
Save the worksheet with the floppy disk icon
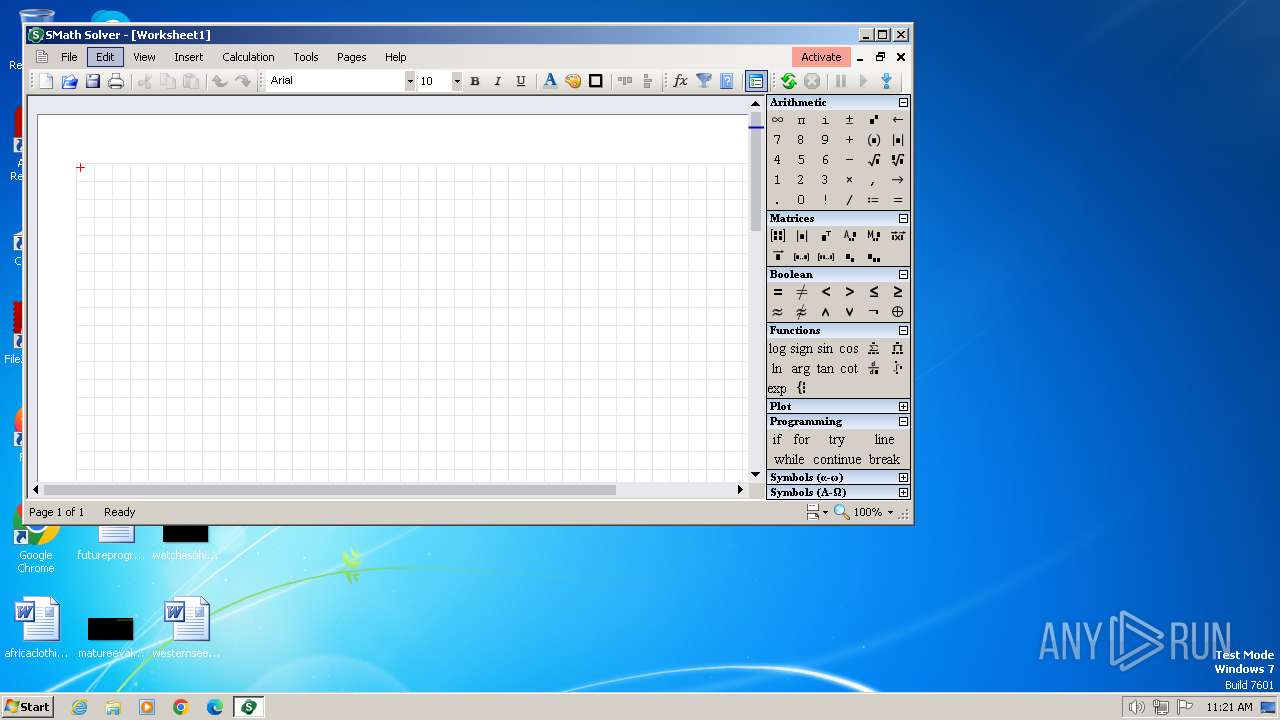click(92, 81)
